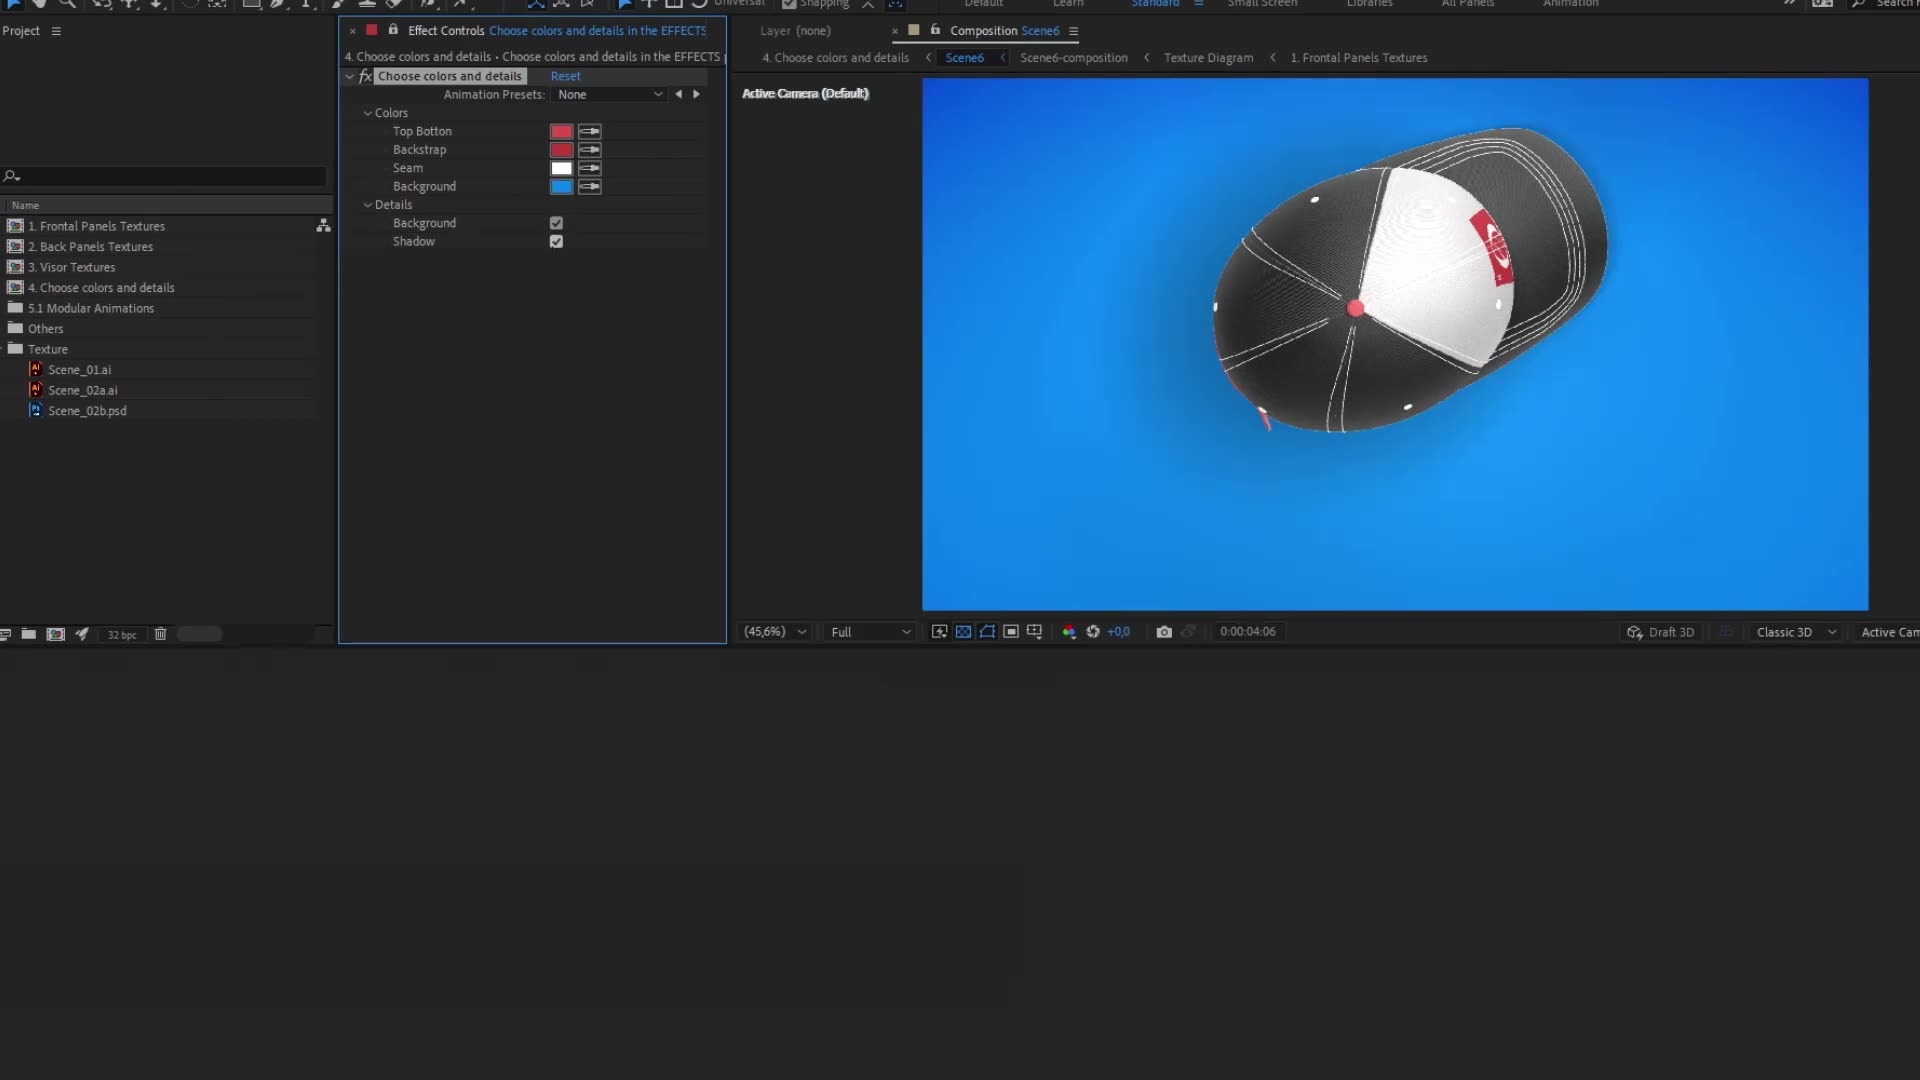Toggle Transparency Grid in composition viewer
The height and width of the screenshot is (1080, 1920).
click(x=963, y=631)
